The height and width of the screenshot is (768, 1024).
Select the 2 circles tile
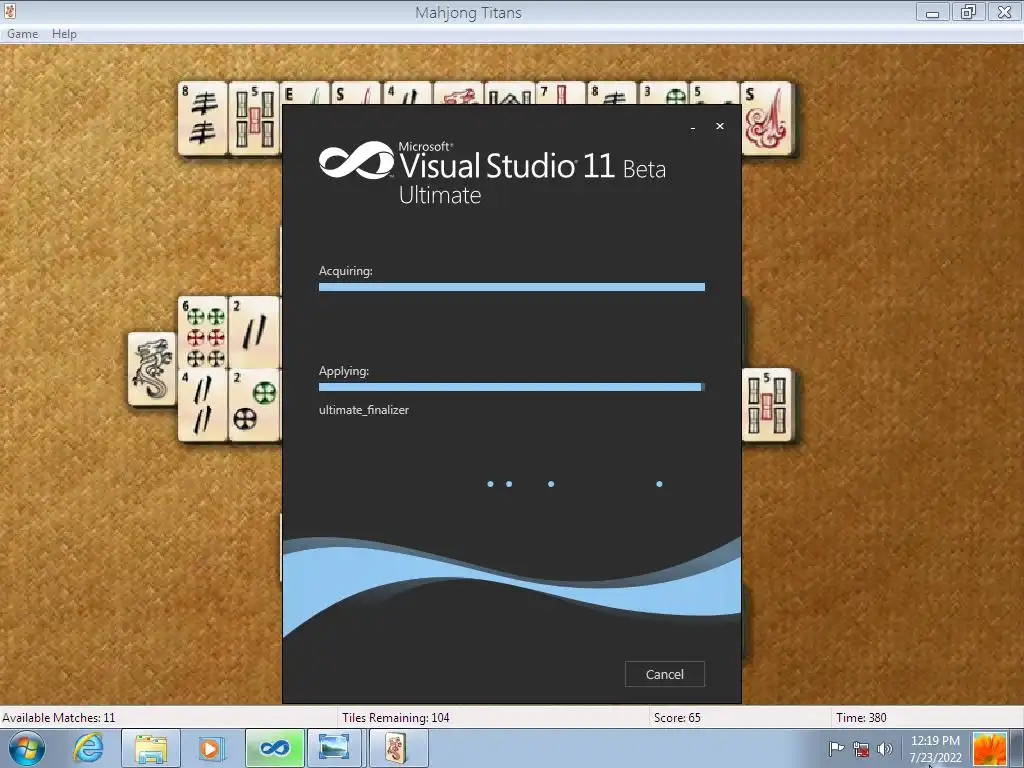click(x=255, y=405)
